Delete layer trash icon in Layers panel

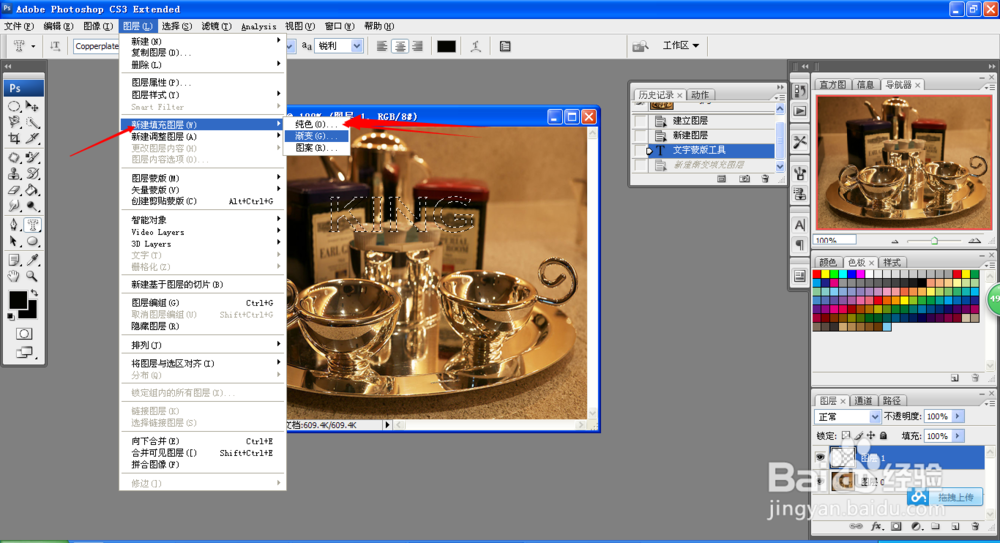click(x=975, y=526)
